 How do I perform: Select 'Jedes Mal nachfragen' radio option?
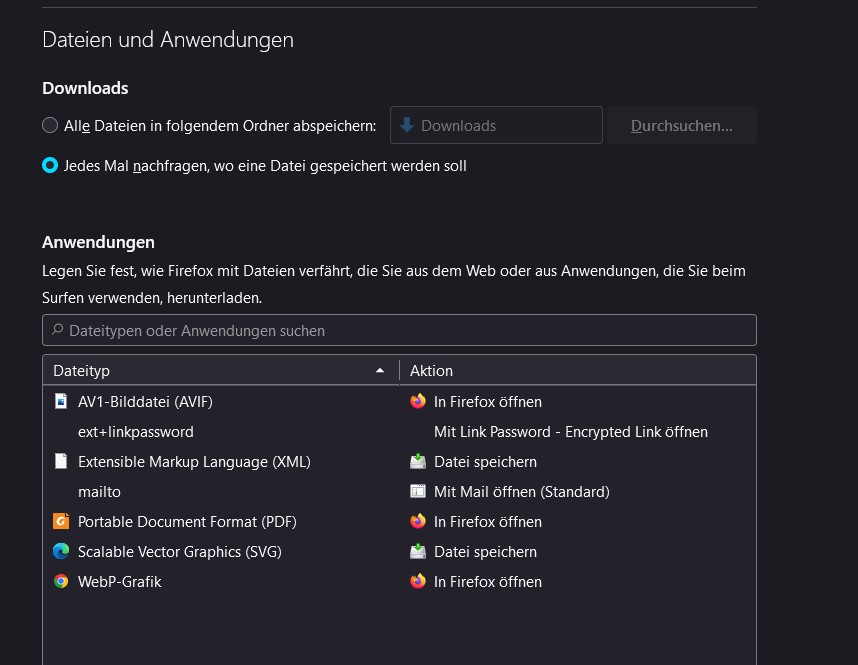pos(50,166)
